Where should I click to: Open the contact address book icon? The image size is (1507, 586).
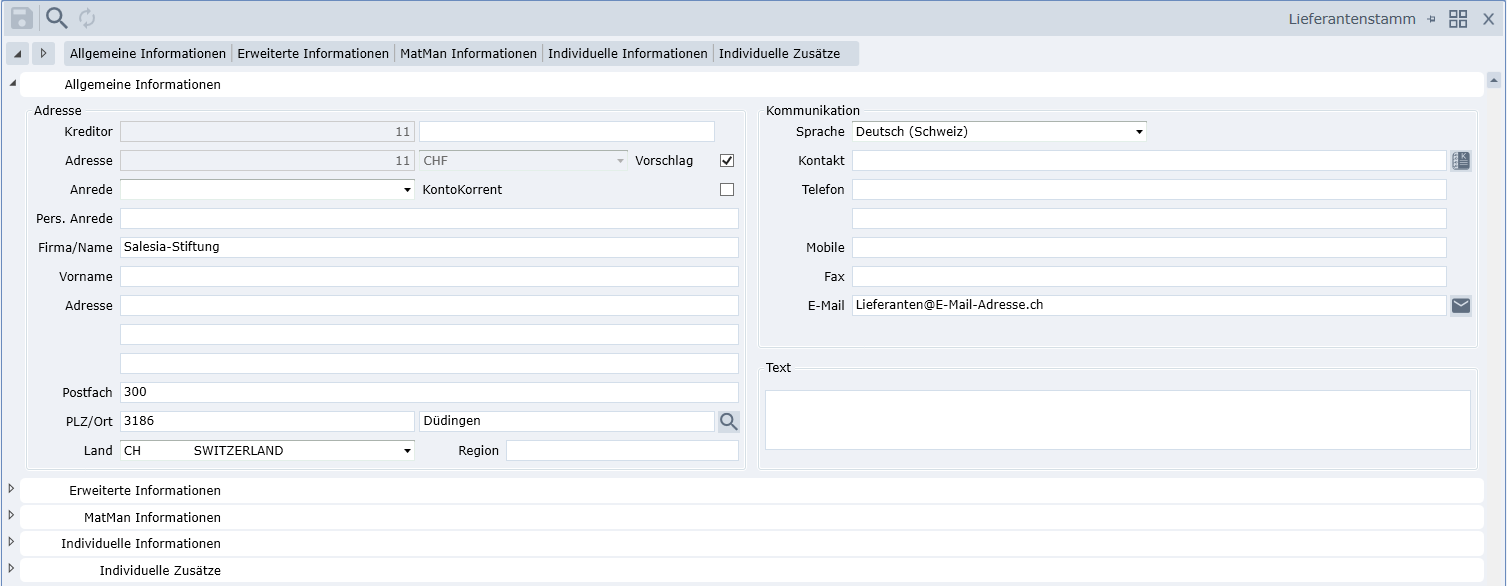1461,161
